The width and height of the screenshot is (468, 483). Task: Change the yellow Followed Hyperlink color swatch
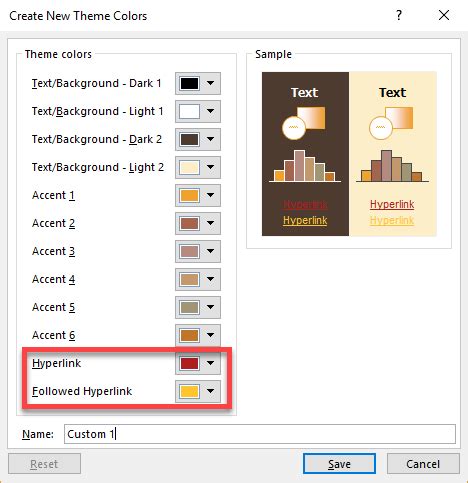(198, 391)
